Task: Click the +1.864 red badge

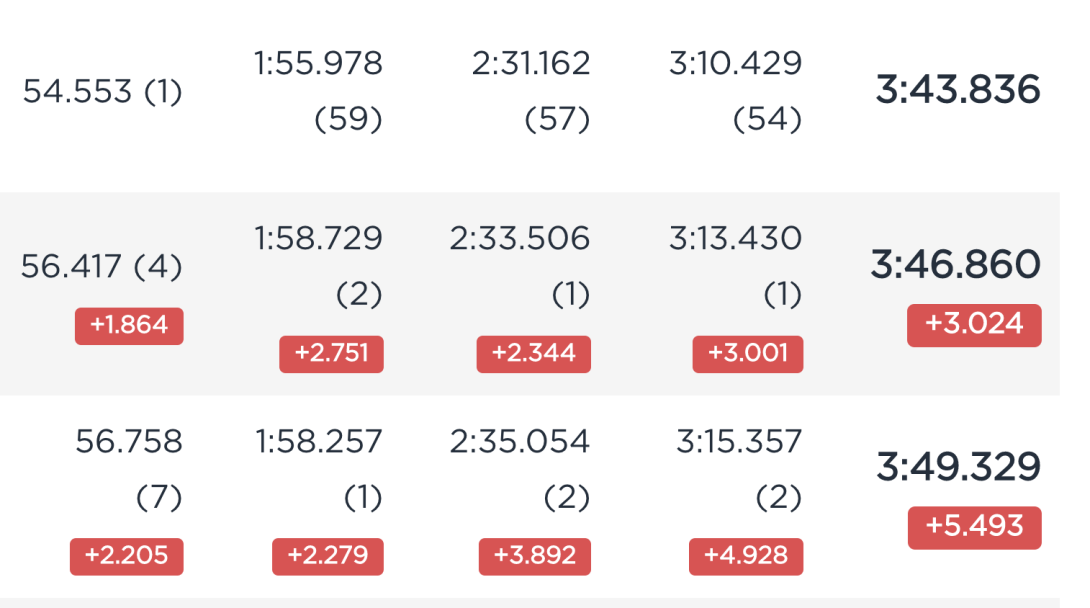Action: pyautogui.click(x=129, y=325)
